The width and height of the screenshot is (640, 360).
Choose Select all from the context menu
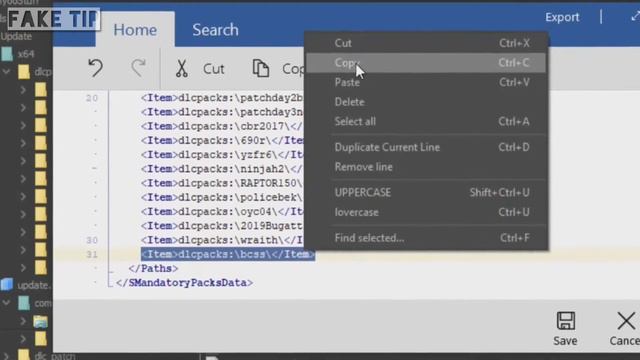coord(426,121)
